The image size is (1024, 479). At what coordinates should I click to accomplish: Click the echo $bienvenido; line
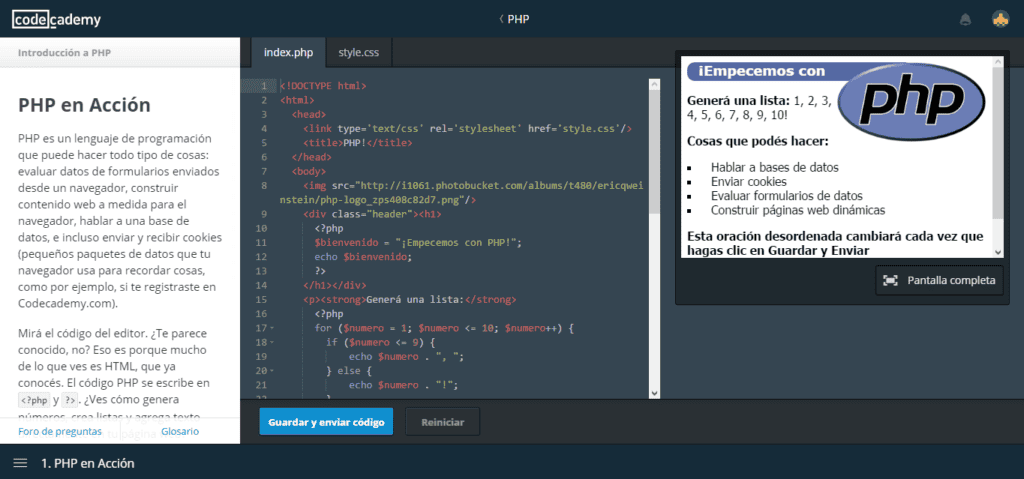point(363,257)
